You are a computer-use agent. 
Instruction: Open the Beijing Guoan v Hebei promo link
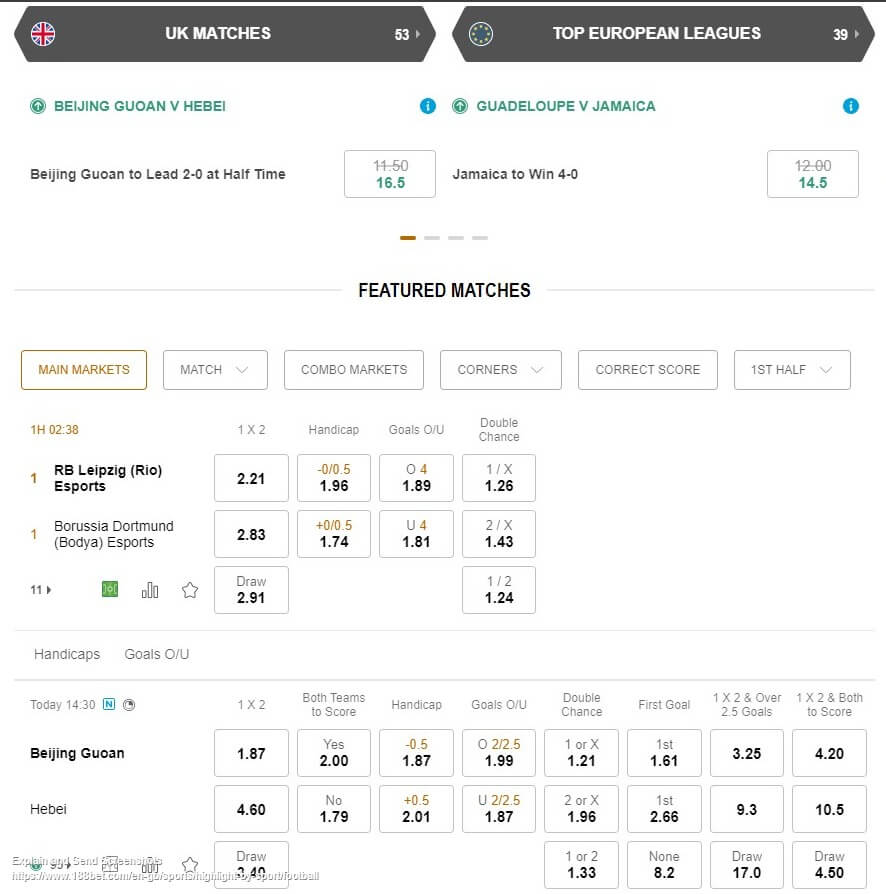(140, 106)
